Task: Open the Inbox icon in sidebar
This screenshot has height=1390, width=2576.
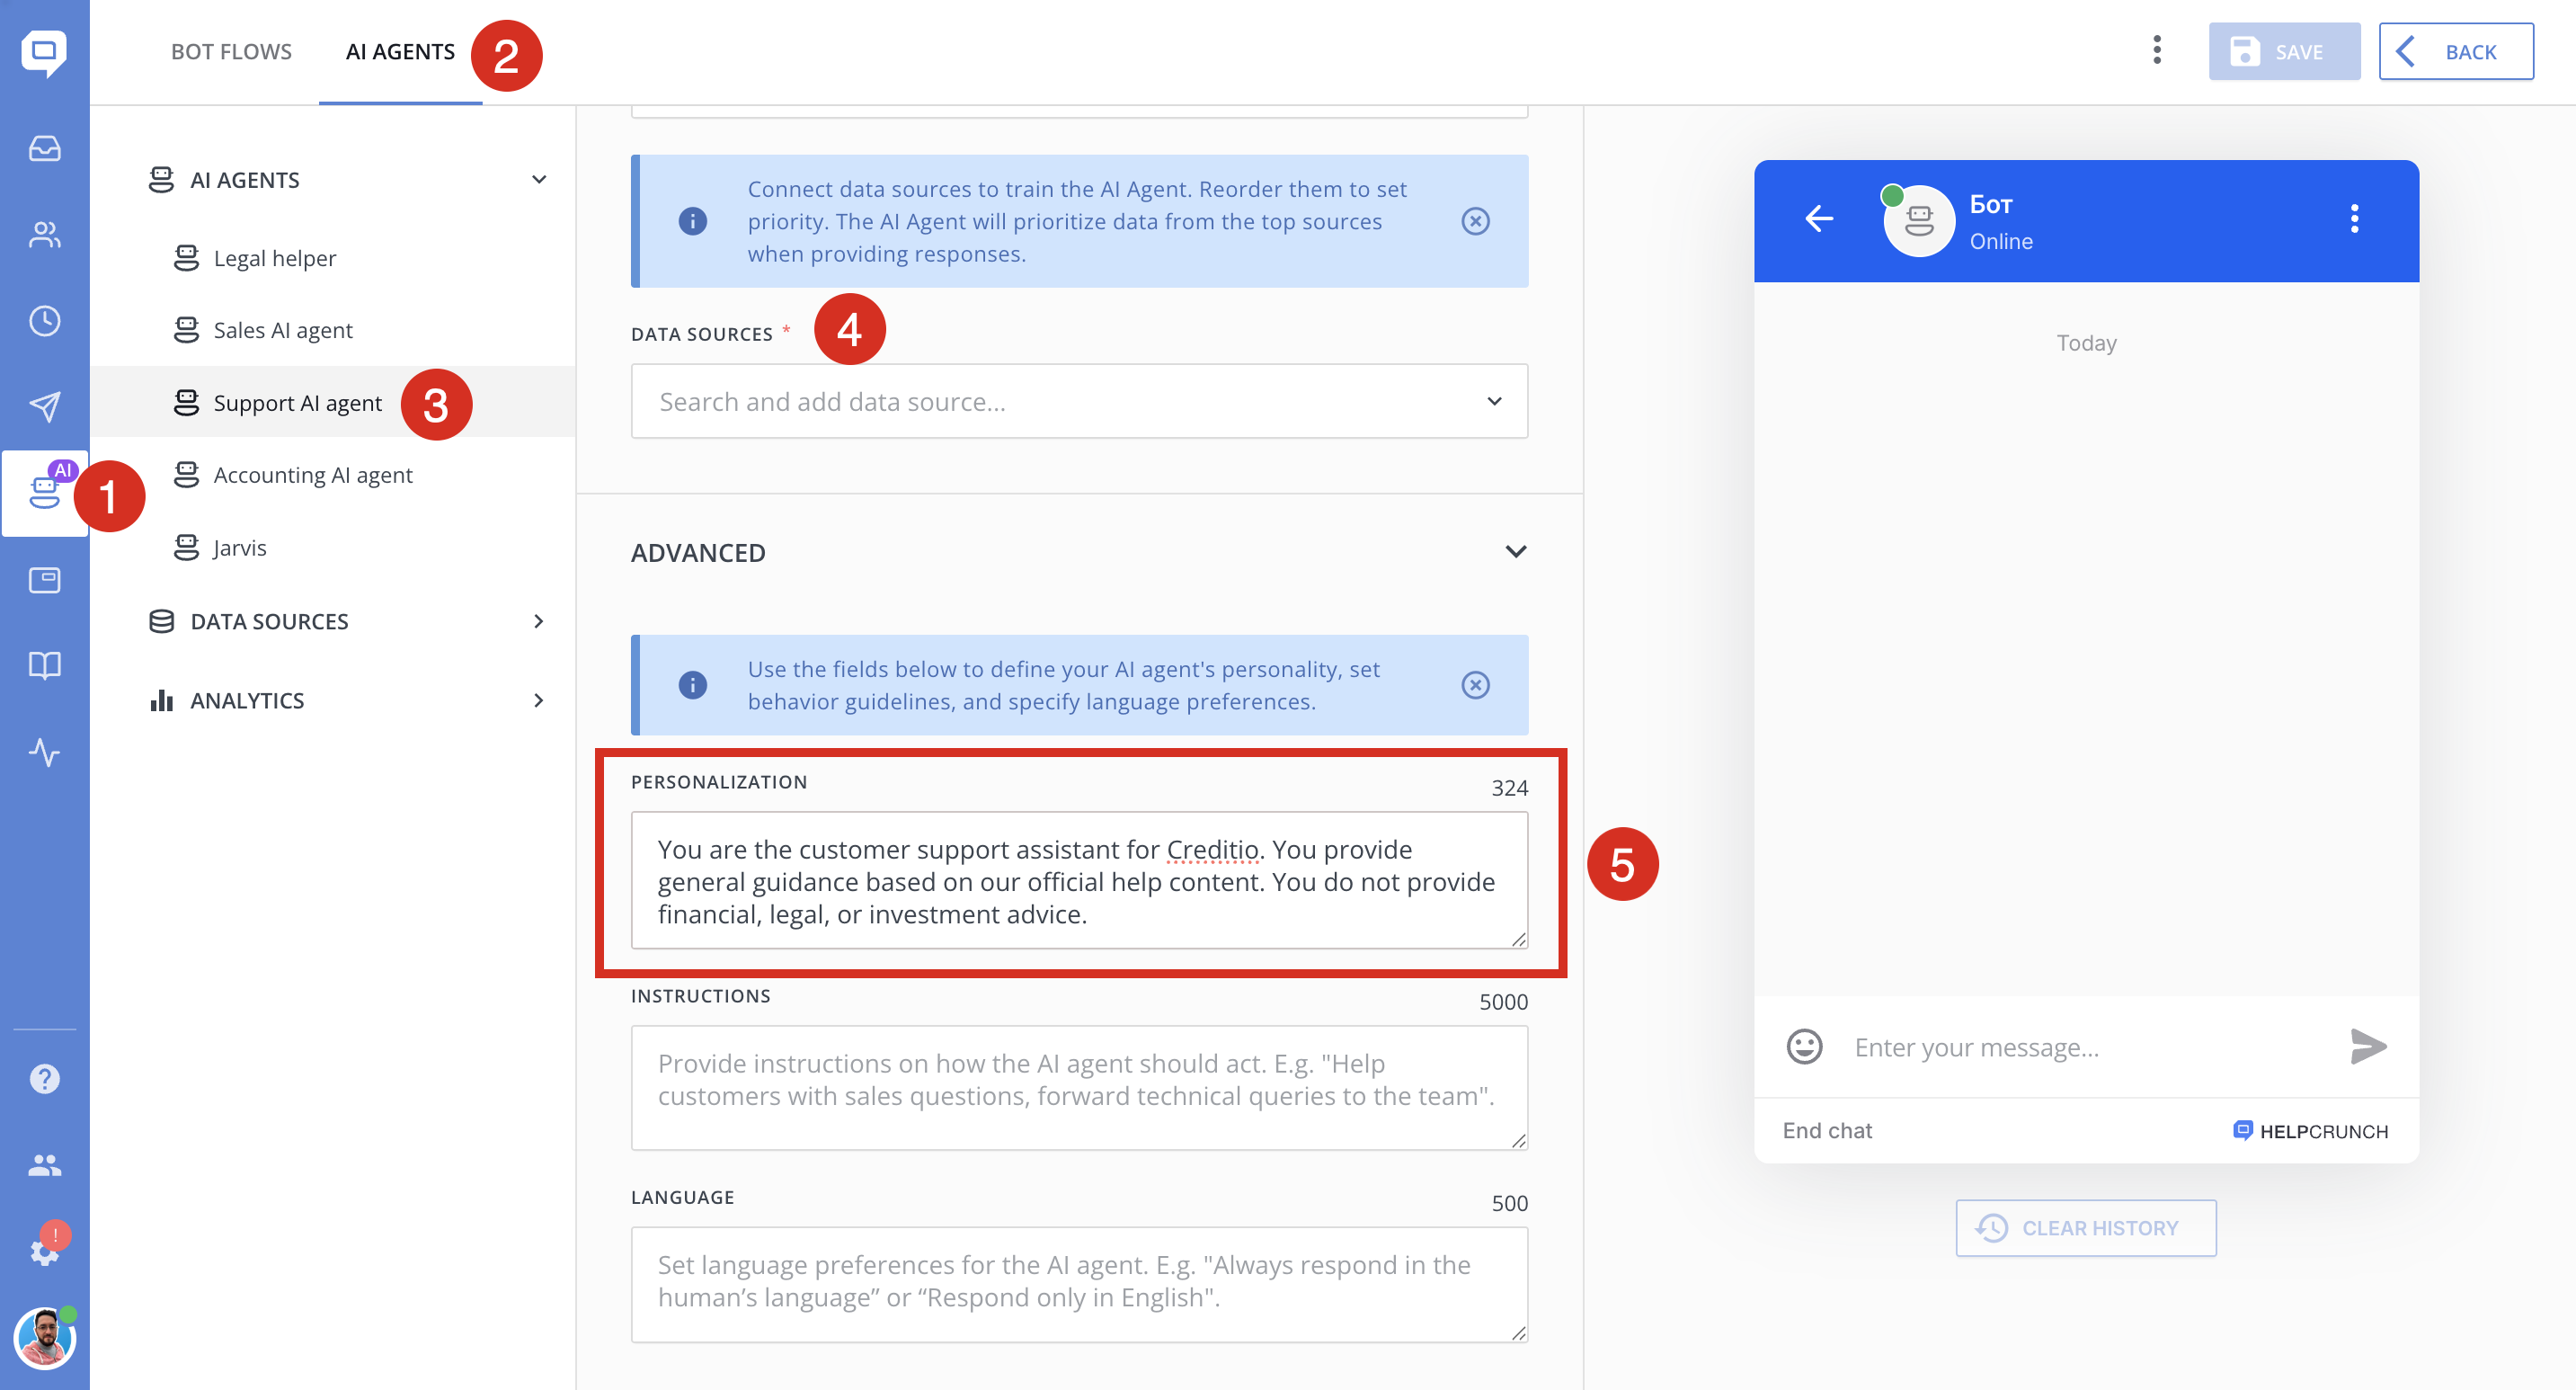Action: [44, 148]
